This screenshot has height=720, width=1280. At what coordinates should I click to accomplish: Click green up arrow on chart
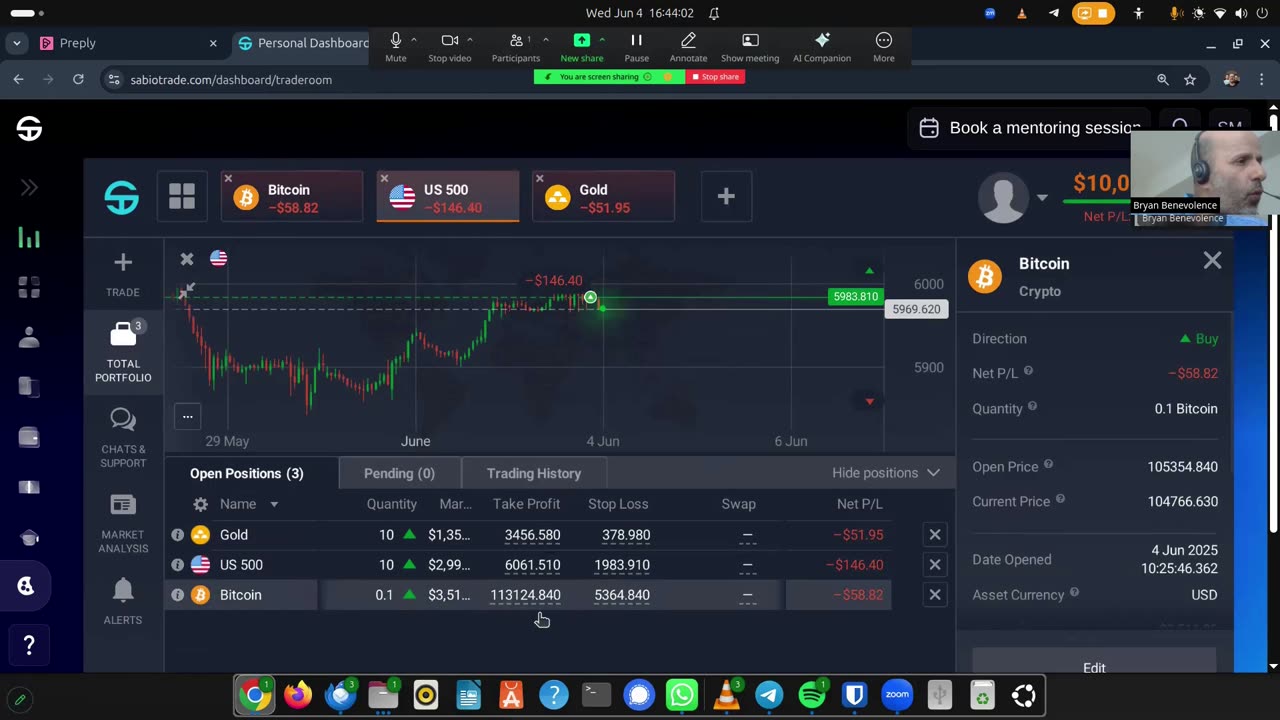(x=869, y=271)
